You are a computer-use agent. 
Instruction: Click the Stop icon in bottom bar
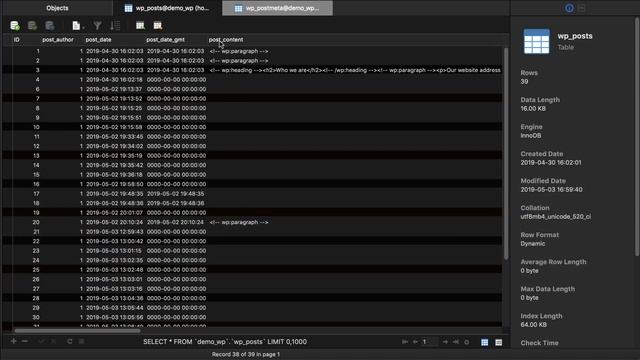pyautogui.click(x=82, y=341)
